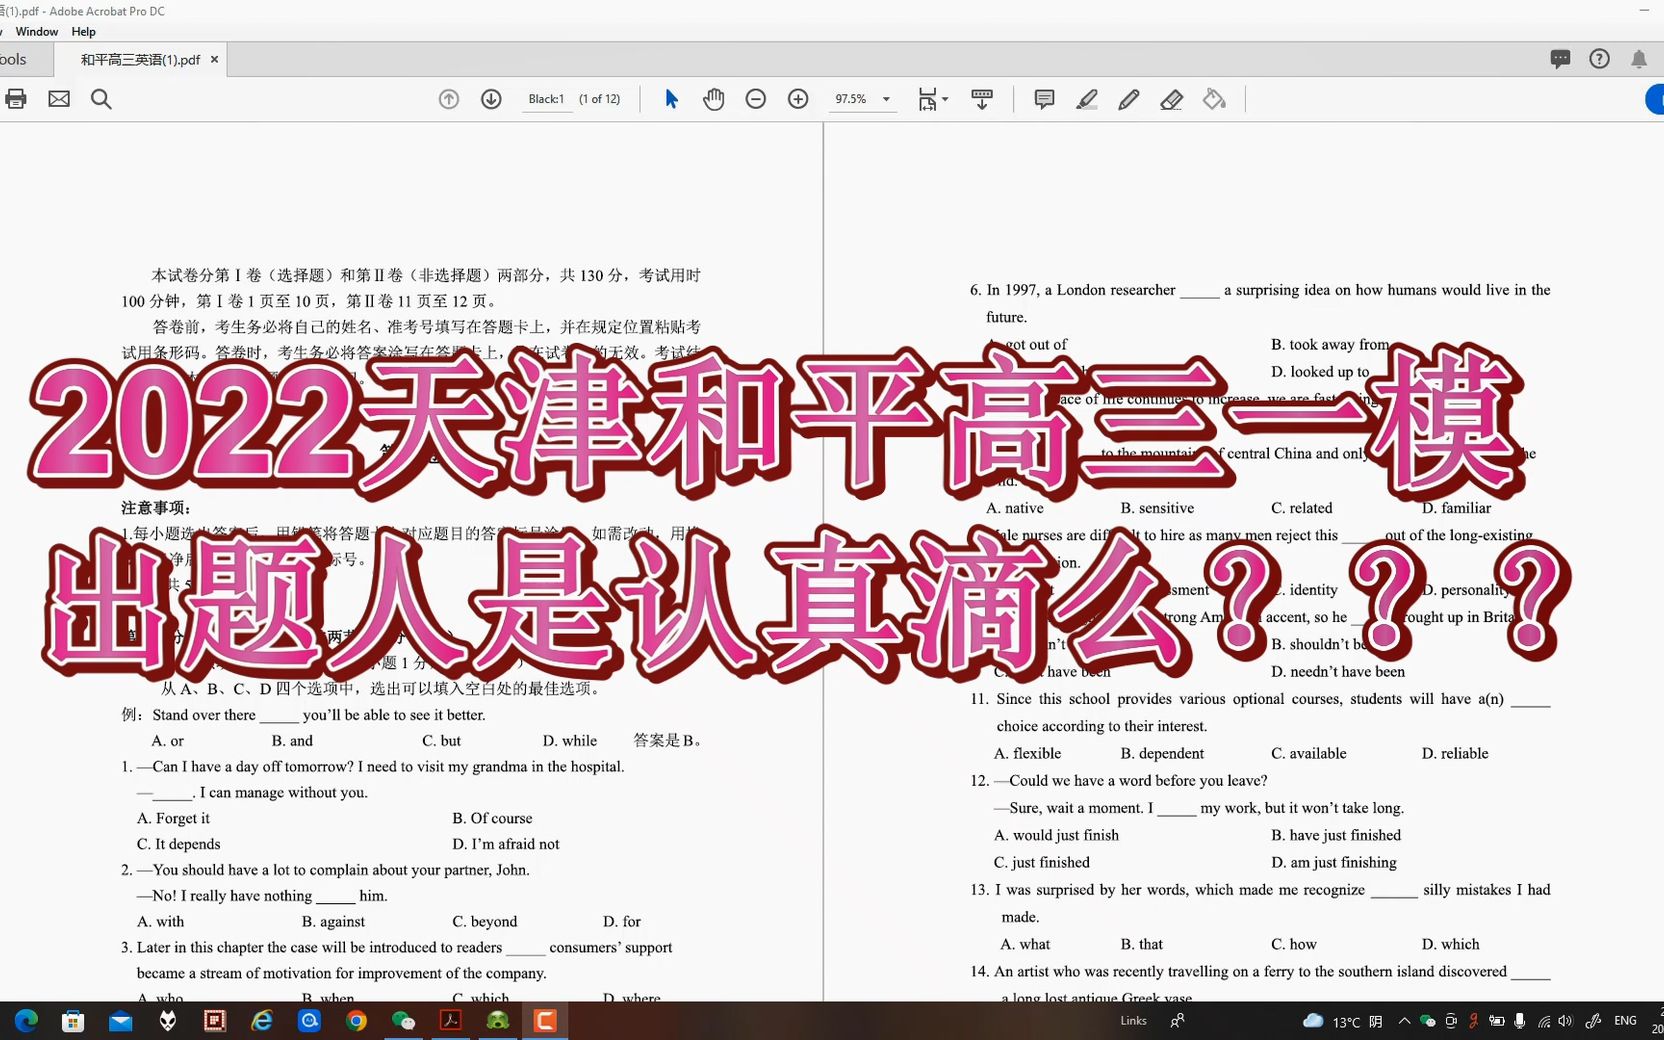1664x1040 pixels.
Task: Click option 'A. would just finish'
Action: click(x=1056, y=835)
